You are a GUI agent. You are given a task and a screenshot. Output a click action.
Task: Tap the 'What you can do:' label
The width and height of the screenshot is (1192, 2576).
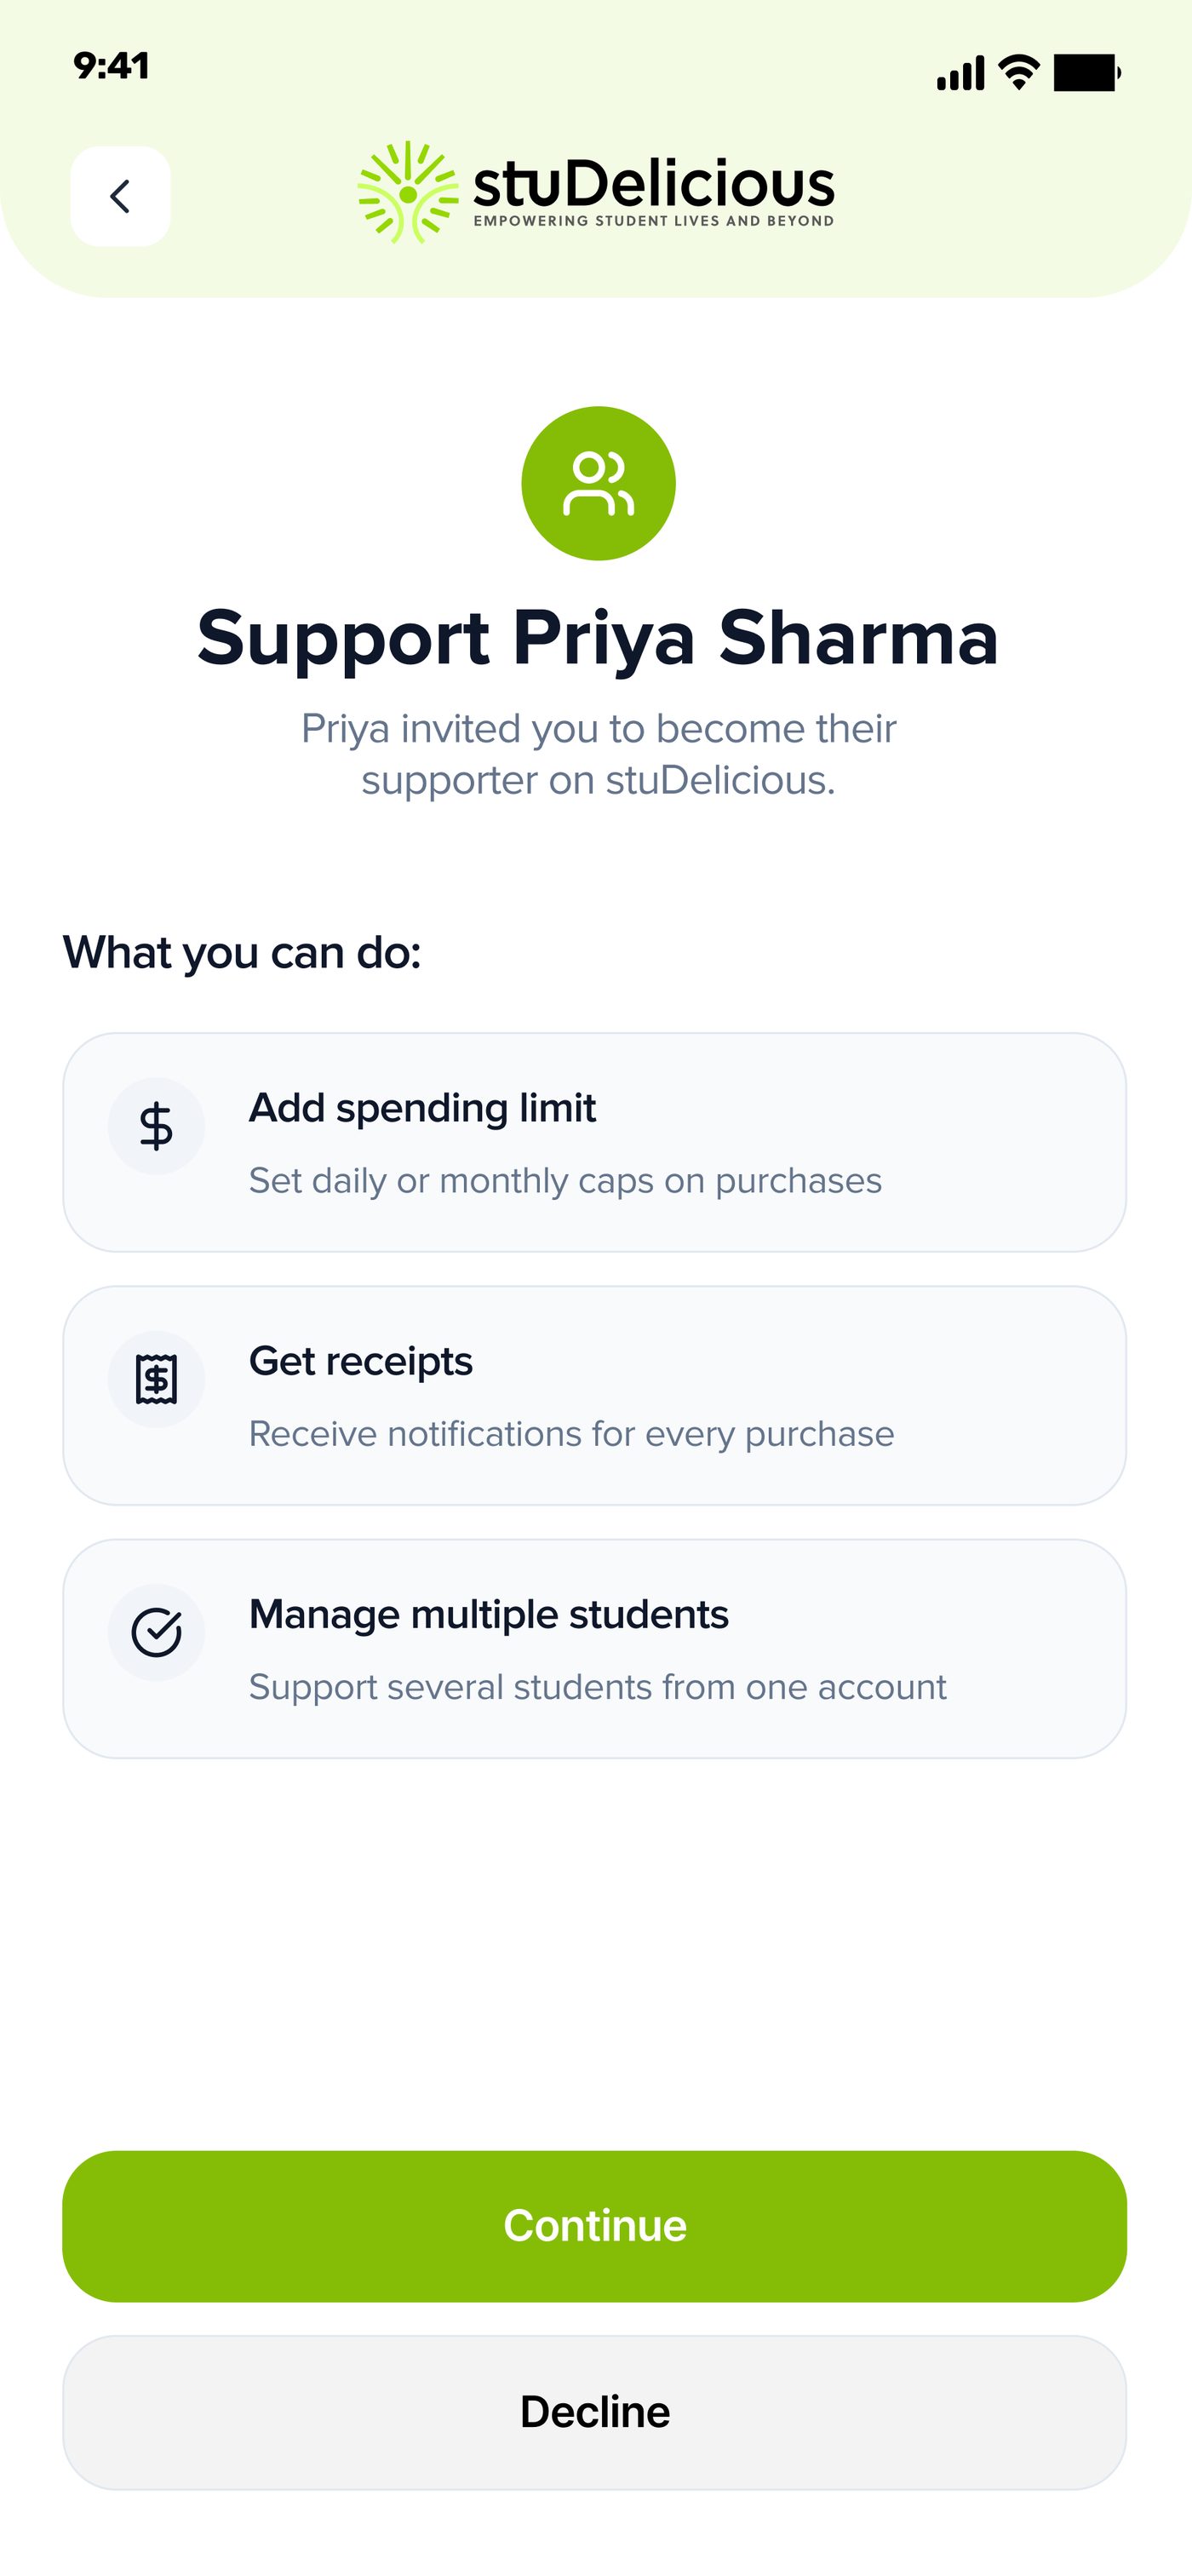click(x=242, y=953)
